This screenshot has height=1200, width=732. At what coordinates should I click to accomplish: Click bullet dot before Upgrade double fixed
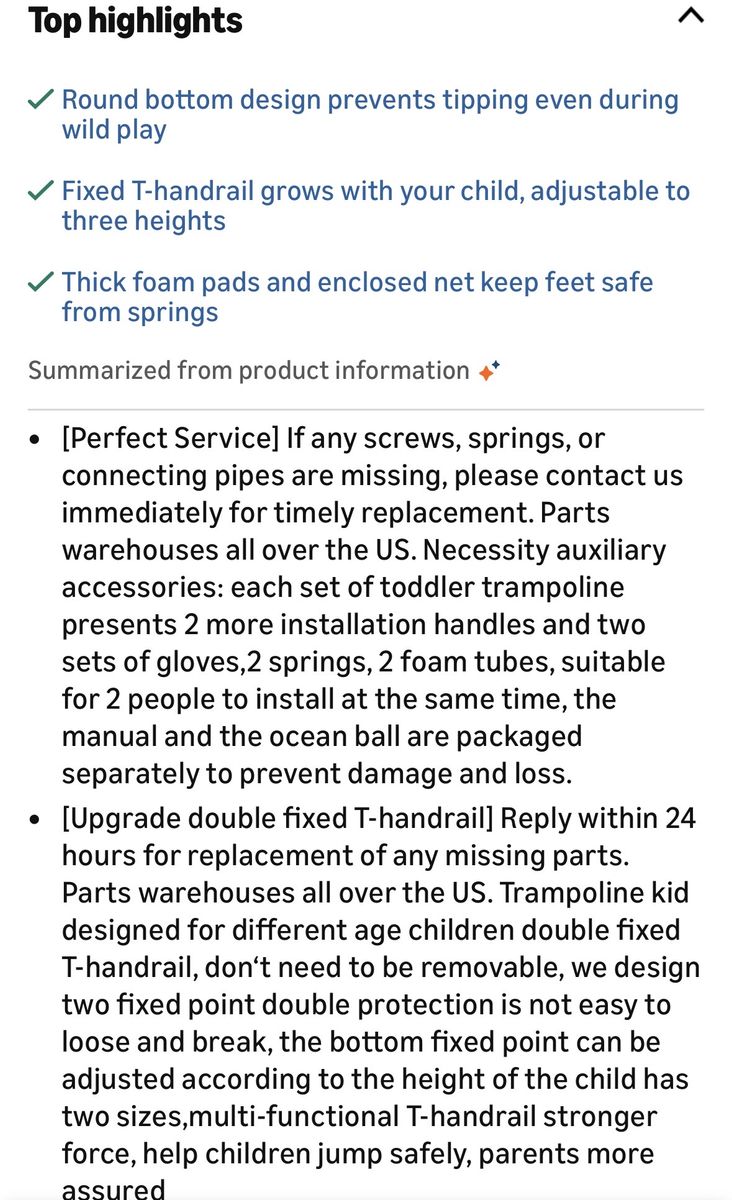pyautogui.click(x=37, y=820)
